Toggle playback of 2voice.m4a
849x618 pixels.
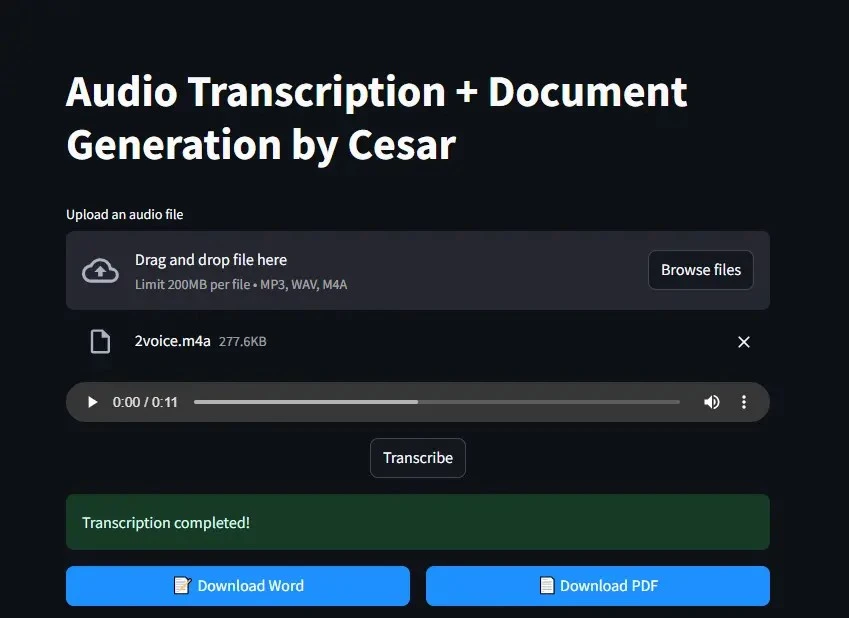pyautogui.click(x=92, y=401)
